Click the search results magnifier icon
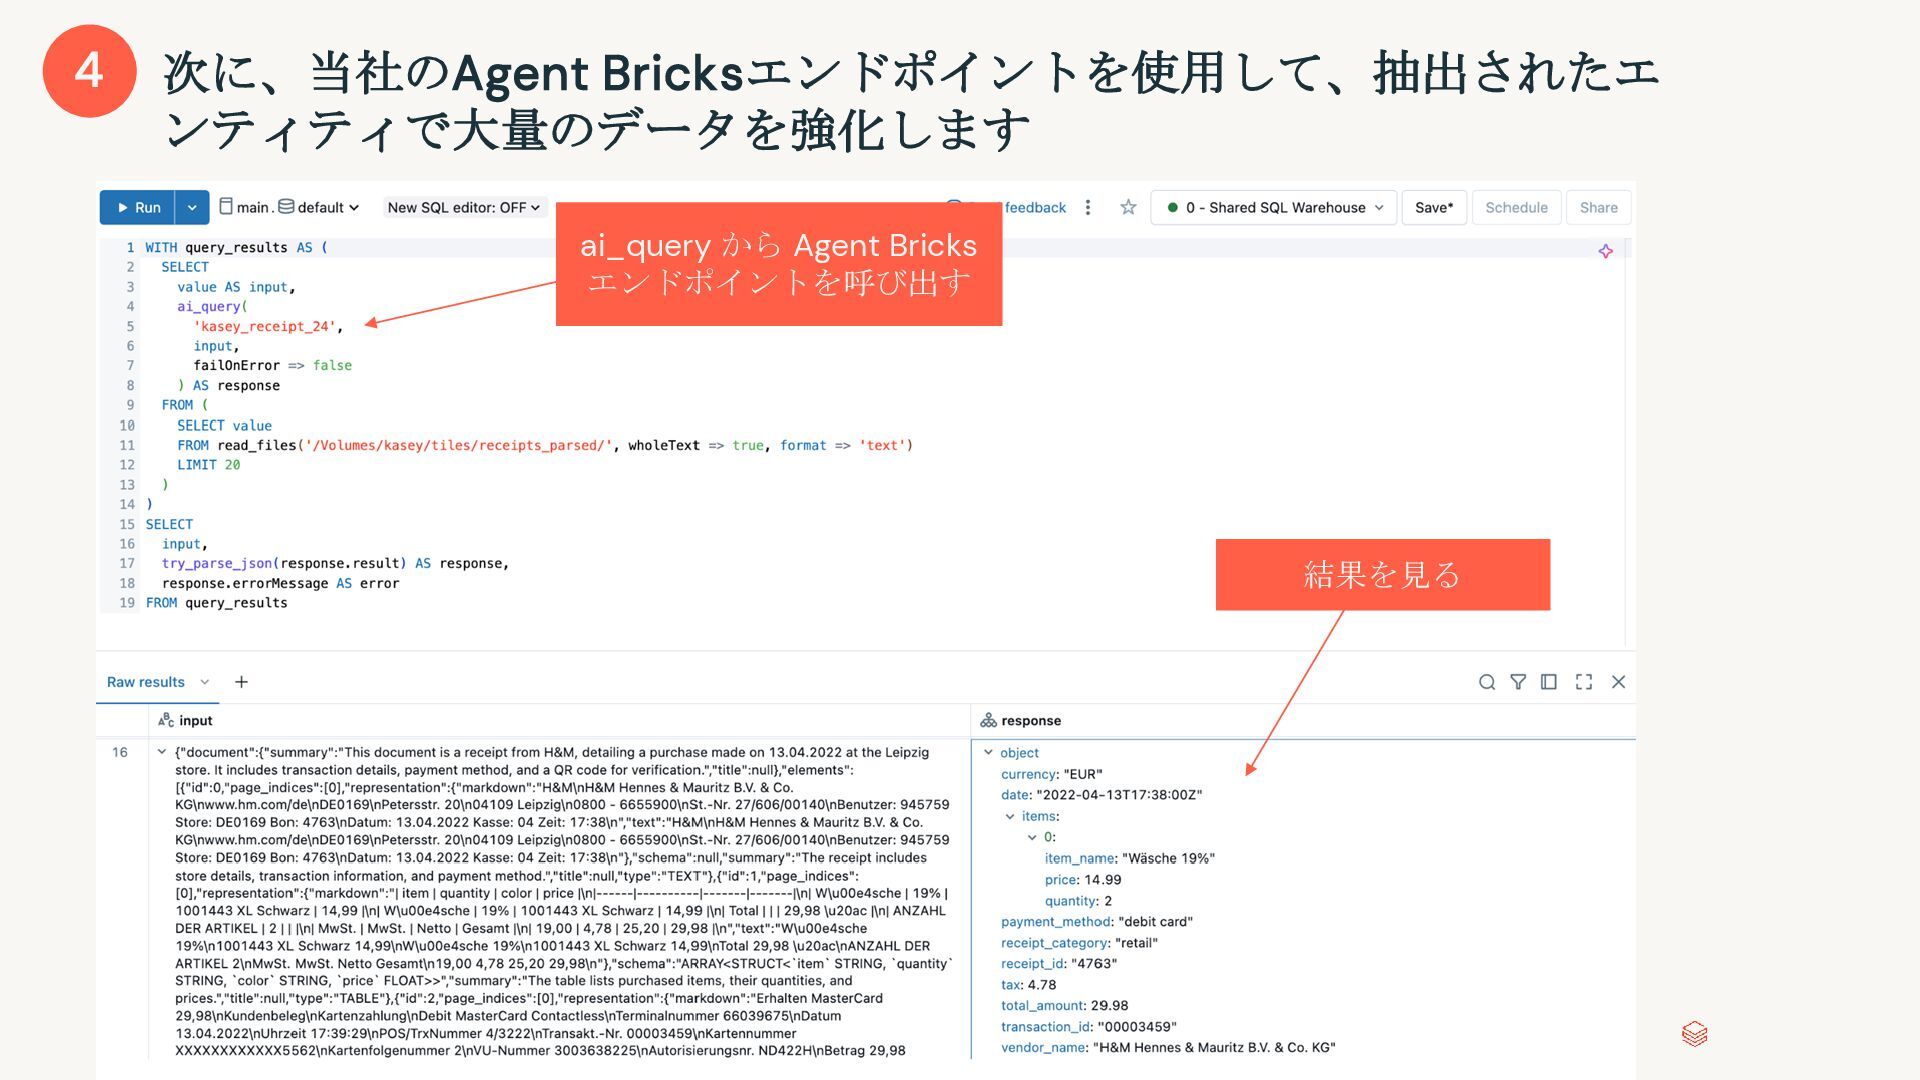This screenshot has height=1080, width=1920. pyautogui.click(x=1487, y=682)
